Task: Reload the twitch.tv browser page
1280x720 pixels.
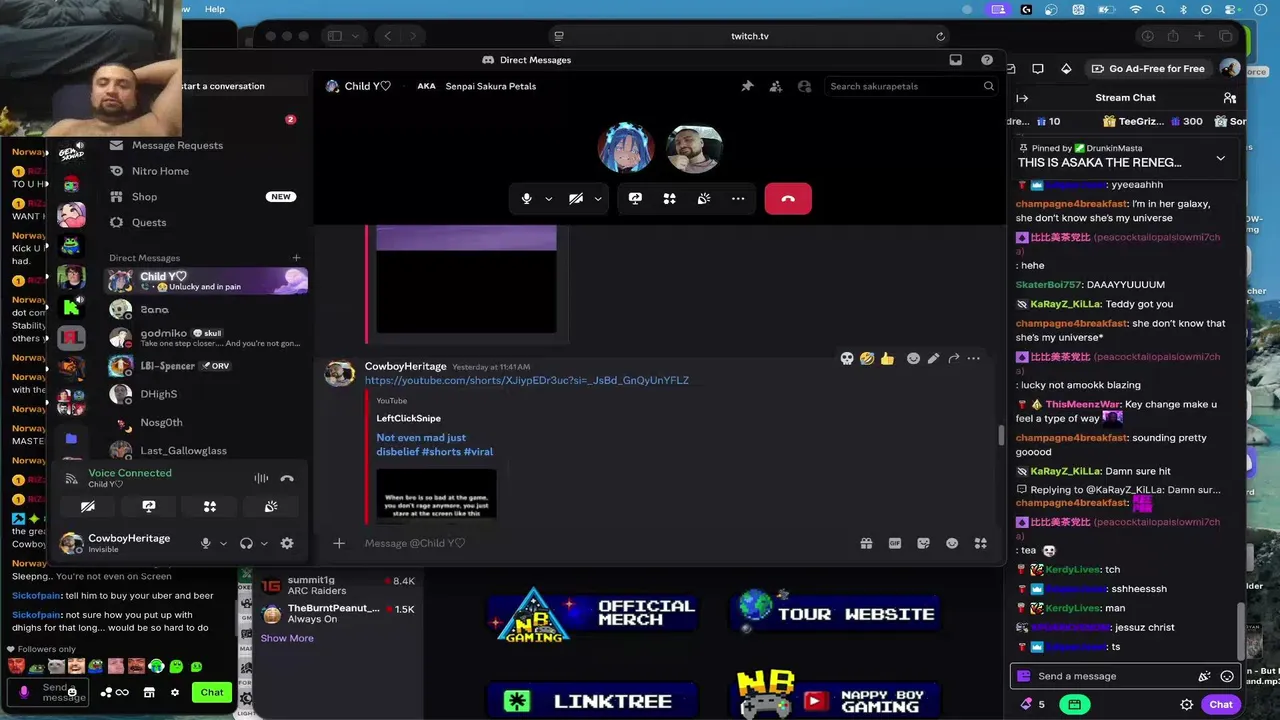Action: (x=940, y=36)
